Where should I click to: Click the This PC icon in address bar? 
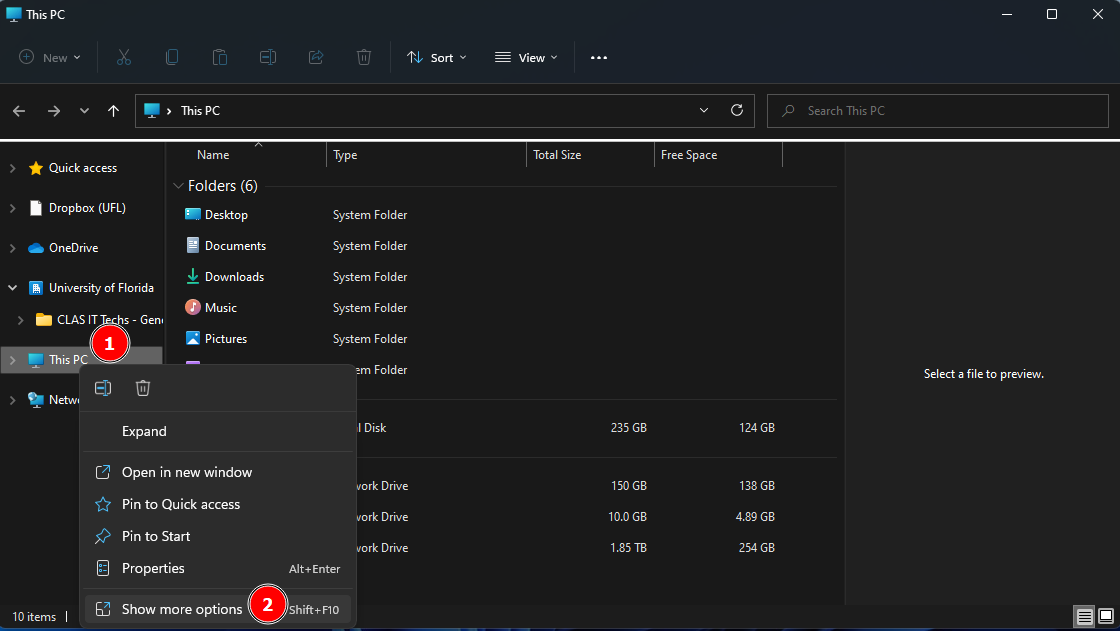click(x=151, y=111)
